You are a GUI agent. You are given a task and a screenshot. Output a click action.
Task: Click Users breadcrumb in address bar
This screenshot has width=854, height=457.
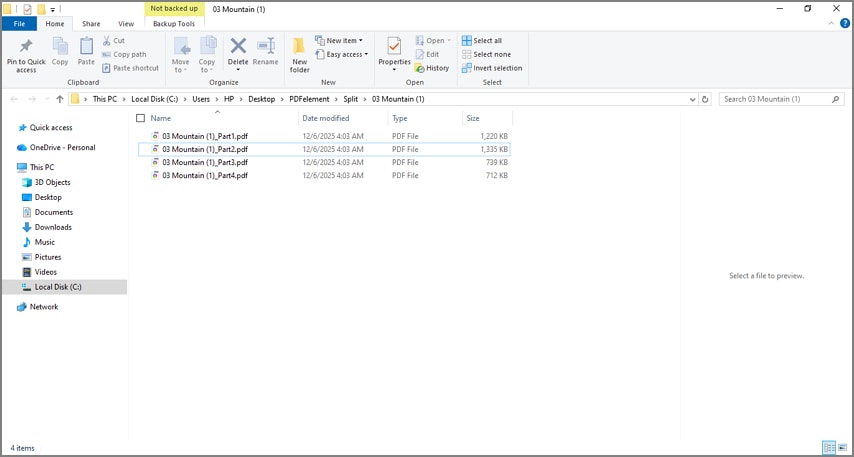tap(201, 99)
